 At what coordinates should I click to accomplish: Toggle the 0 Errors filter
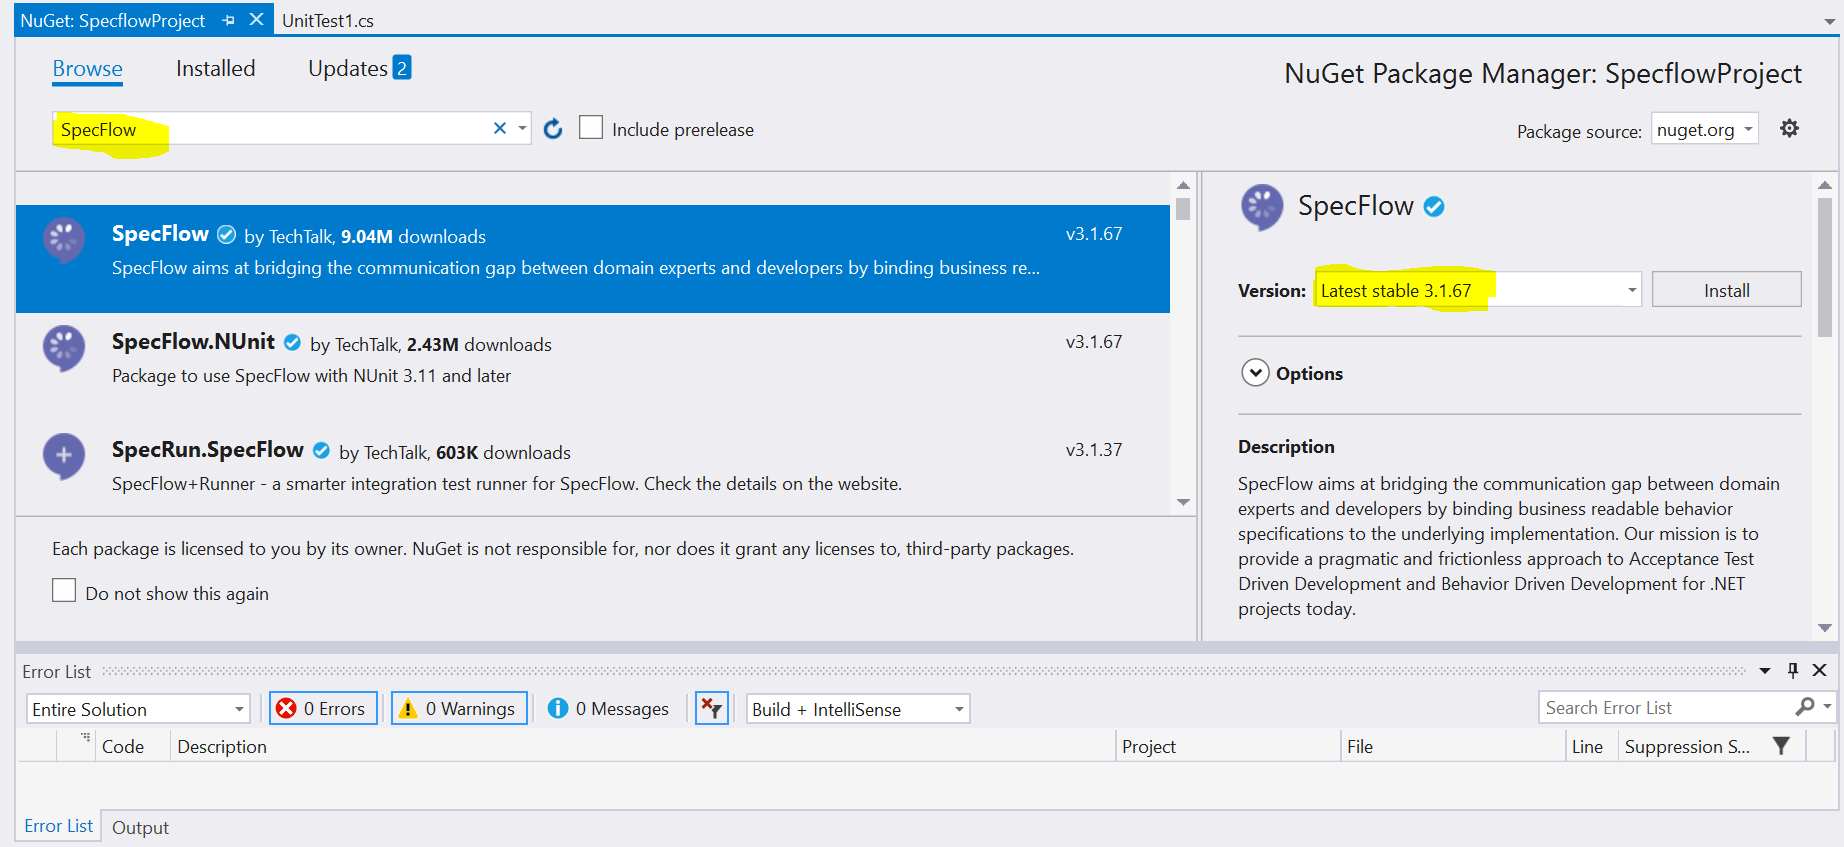322,709
